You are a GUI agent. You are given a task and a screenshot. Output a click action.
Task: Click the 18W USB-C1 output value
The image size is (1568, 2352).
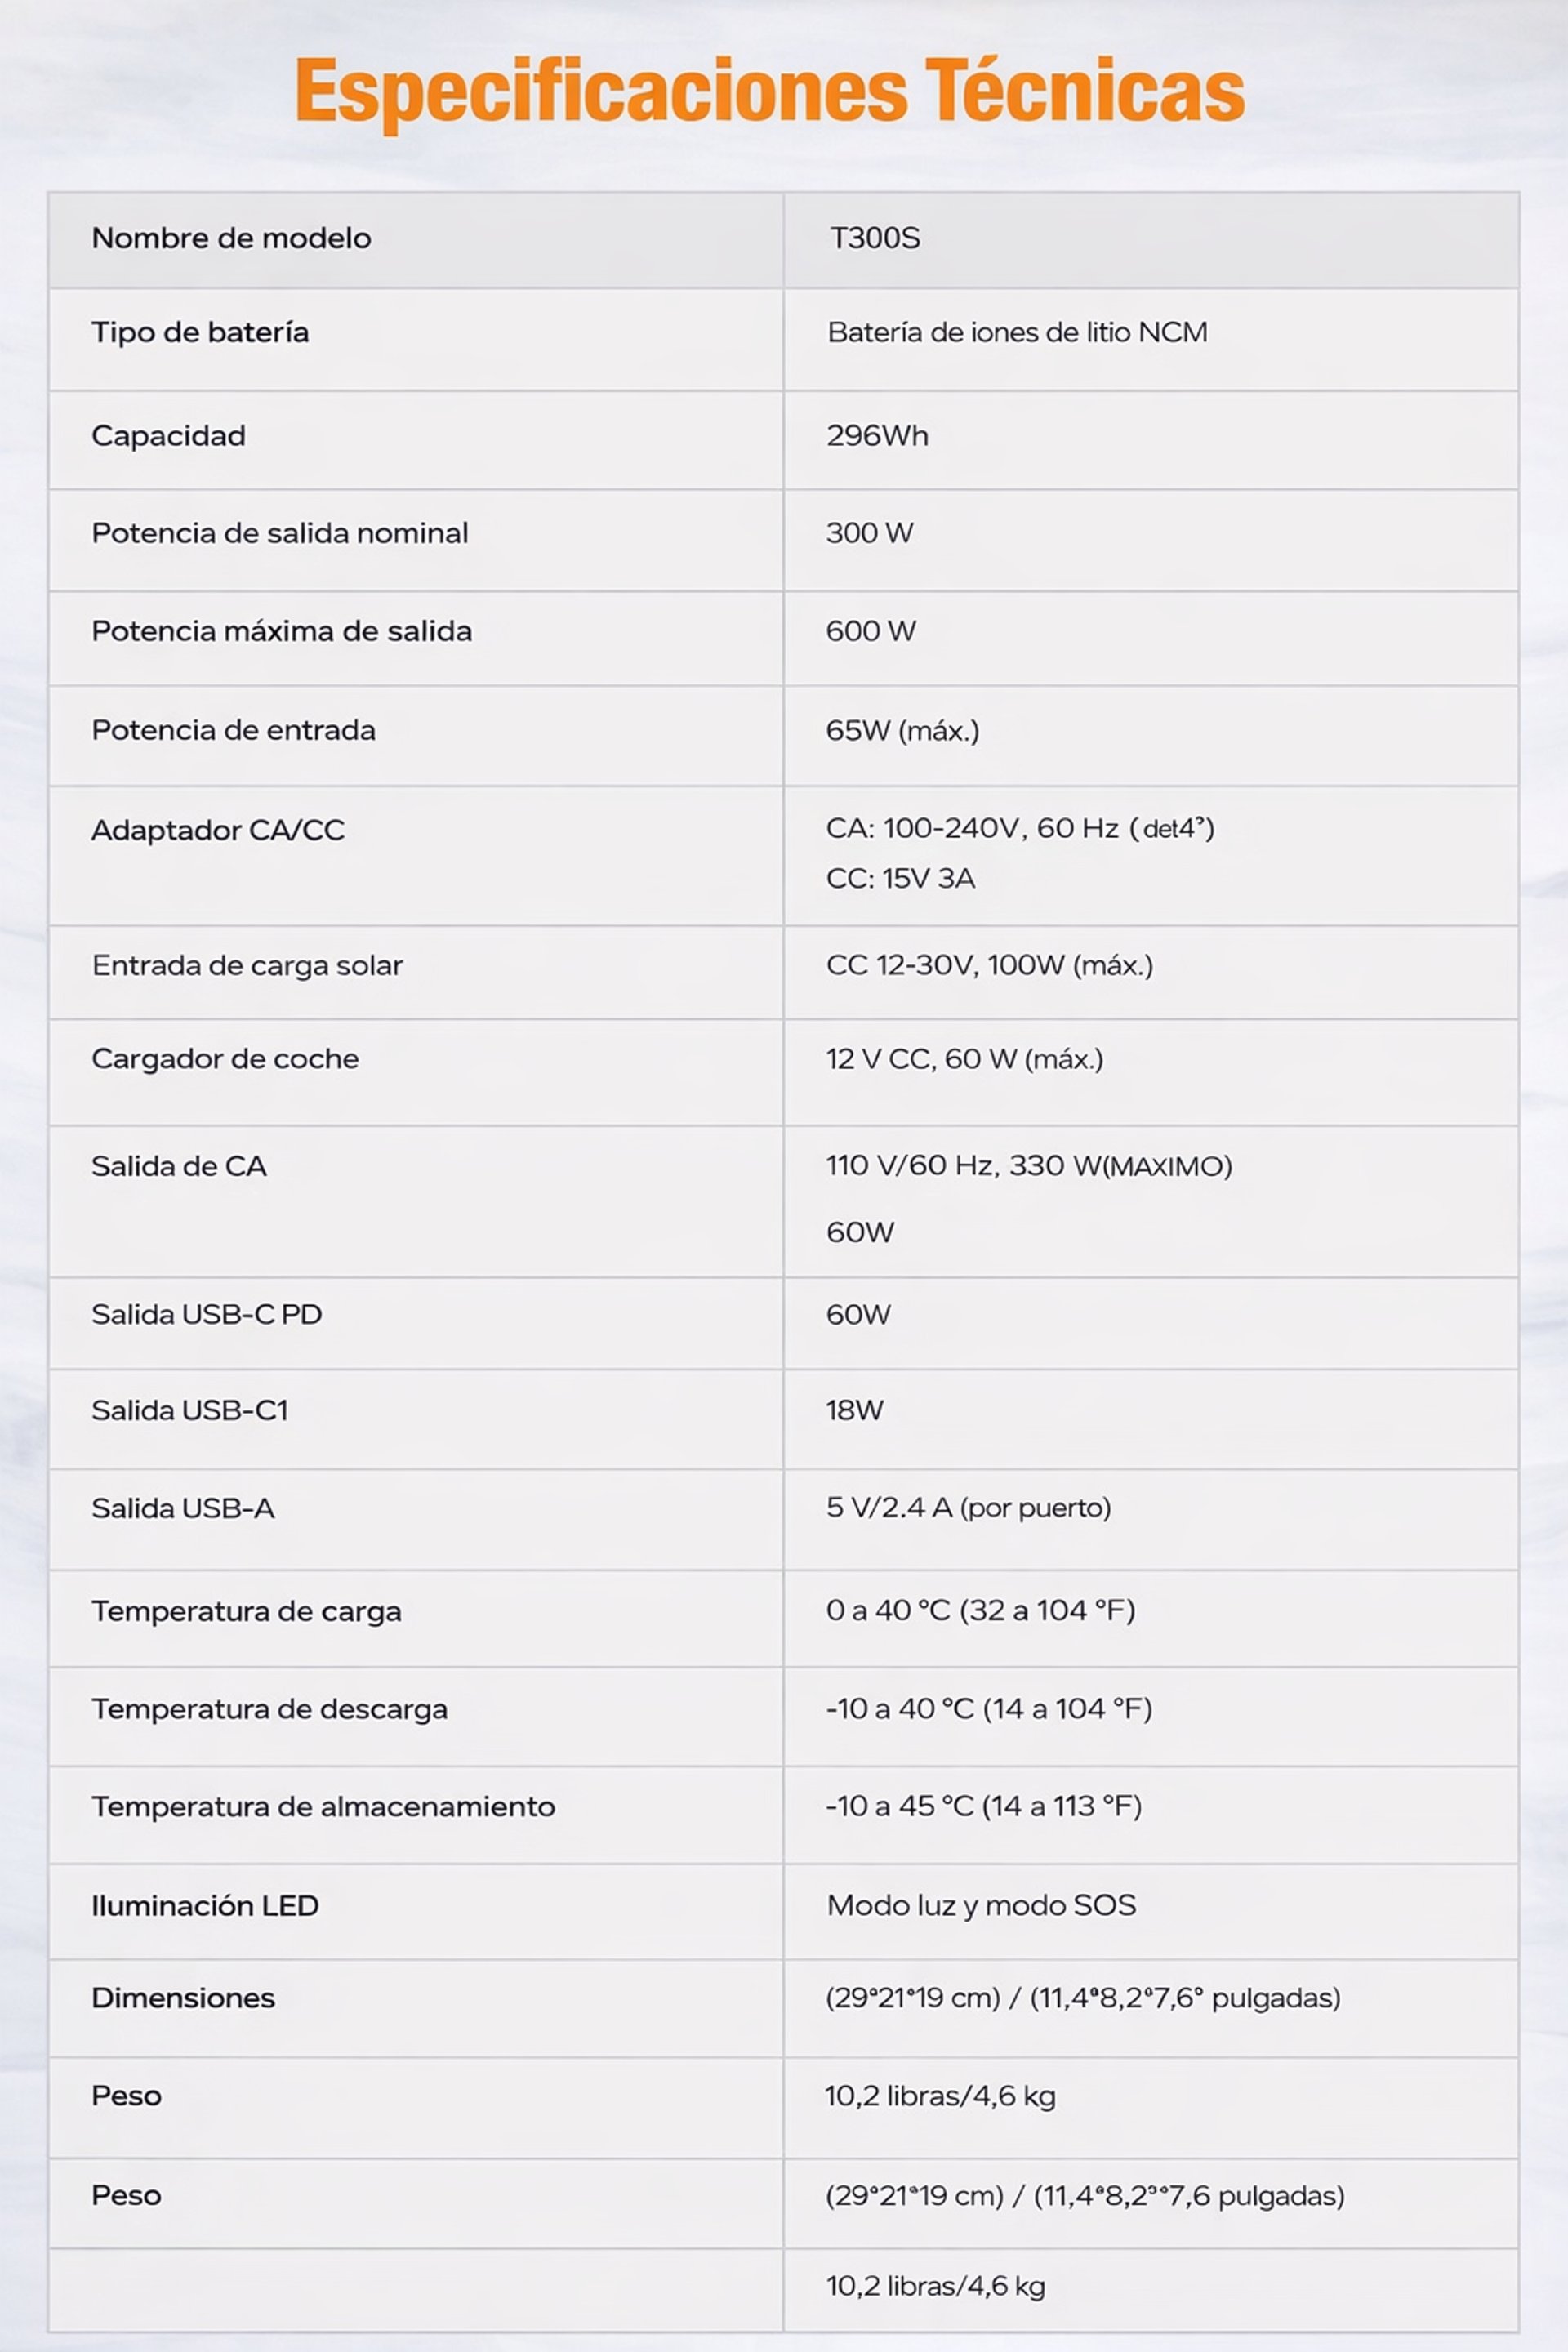pyautogui.click(x=854, y=1410)
